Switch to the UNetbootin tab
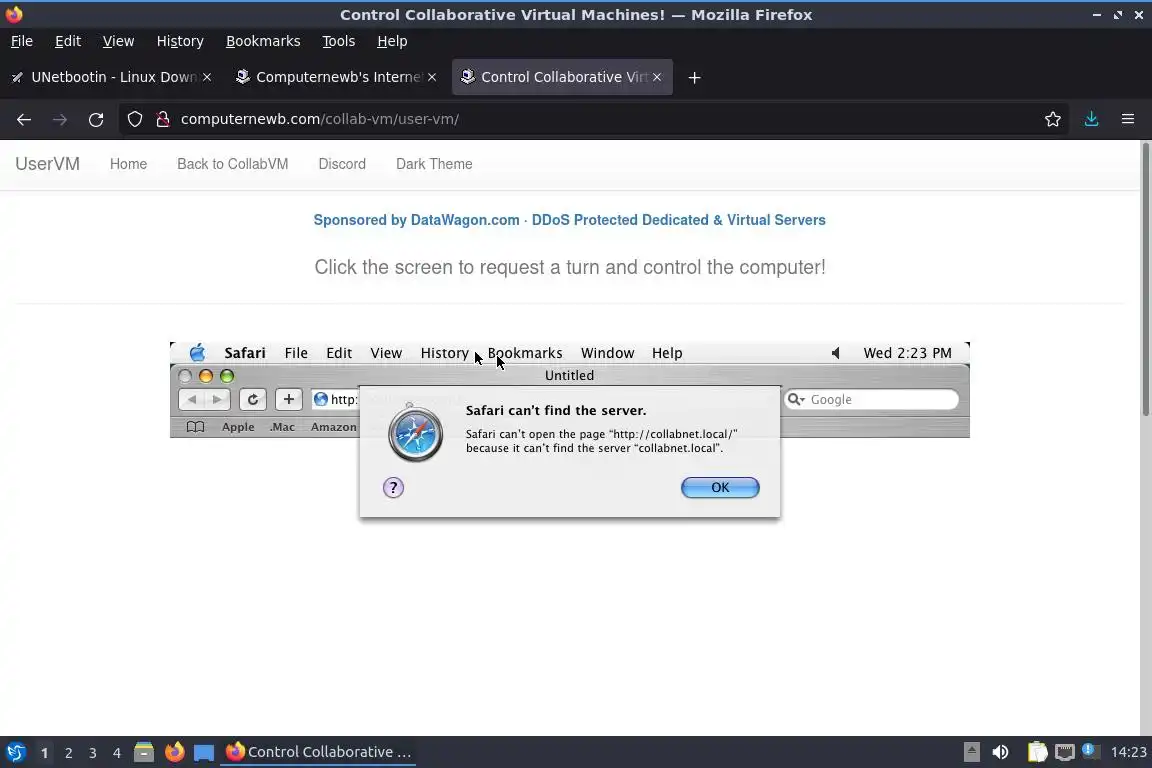This screenshot has height=768, width=1152. [110, 77]
